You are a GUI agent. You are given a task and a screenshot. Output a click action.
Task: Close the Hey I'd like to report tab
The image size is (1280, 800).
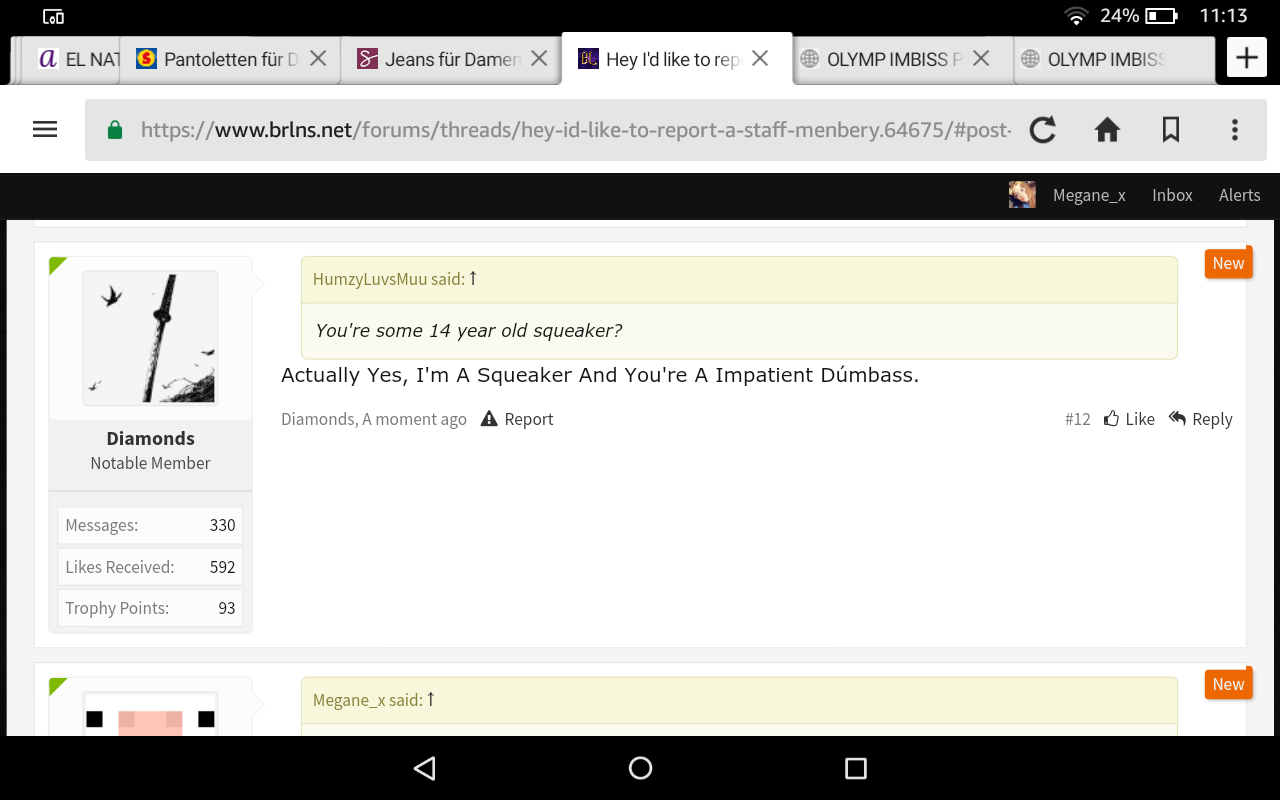(760, 59)
